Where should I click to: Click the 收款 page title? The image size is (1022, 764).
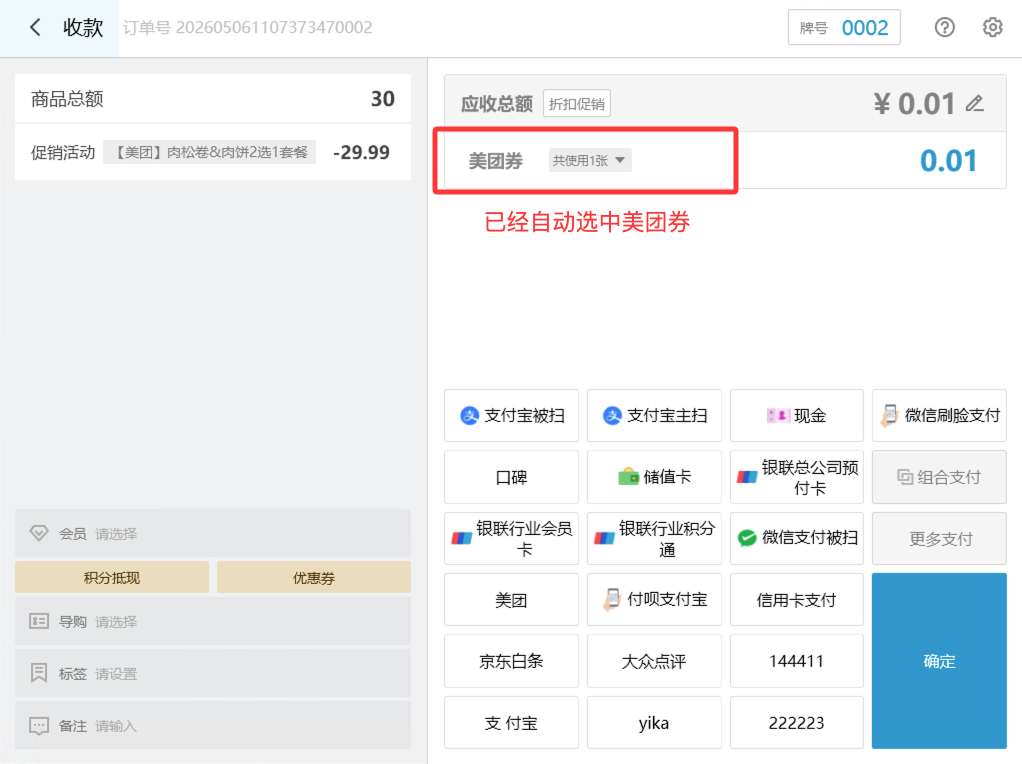[x=83, y=27]
